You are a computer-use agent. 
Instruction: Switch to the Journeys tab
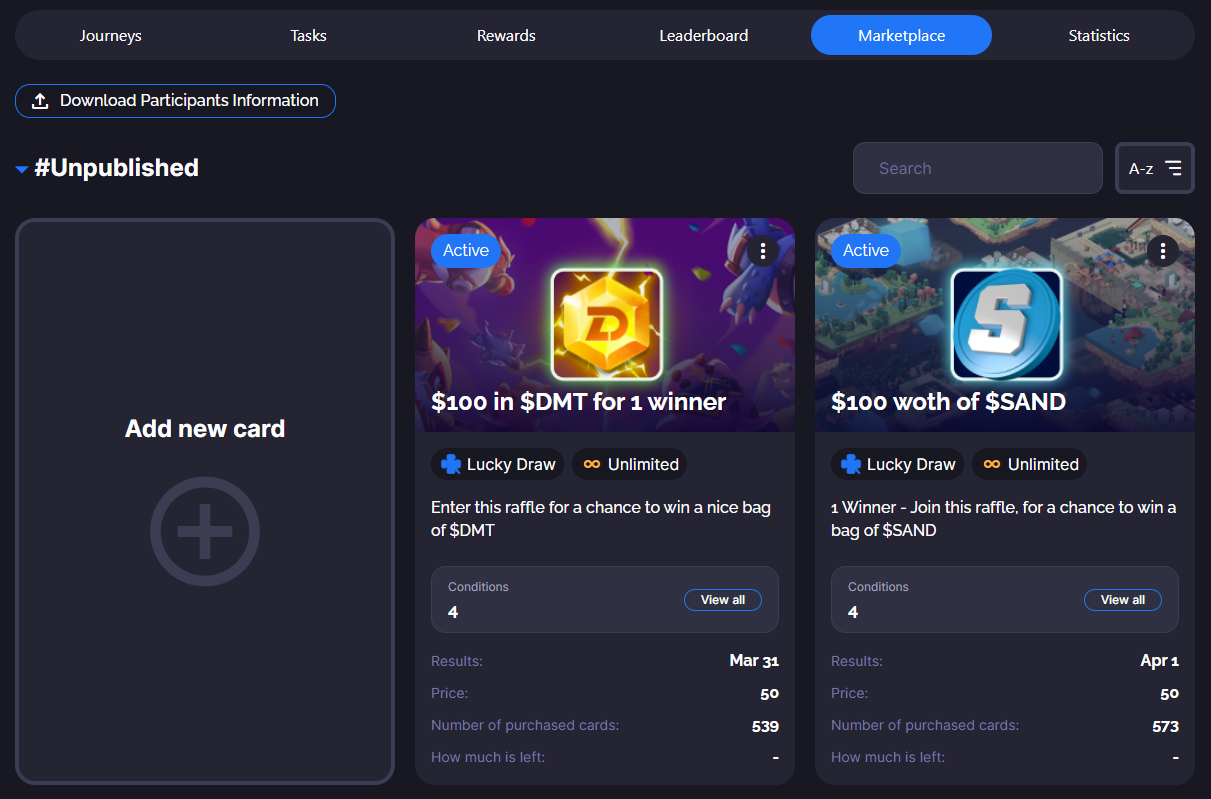coord(111,35)
